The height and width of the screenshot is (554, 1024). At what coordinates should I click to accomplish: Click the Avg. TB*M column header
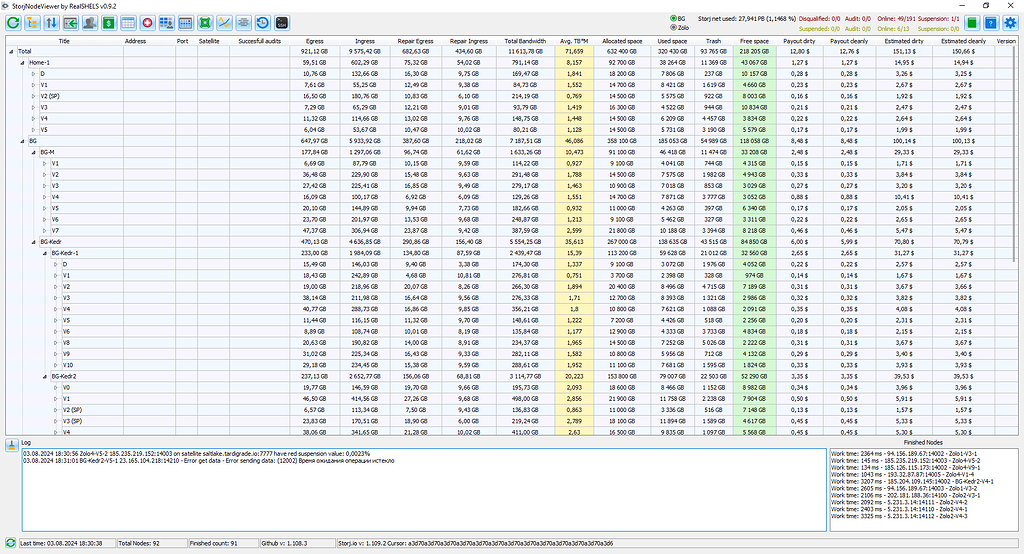click(x=573, y=41)
